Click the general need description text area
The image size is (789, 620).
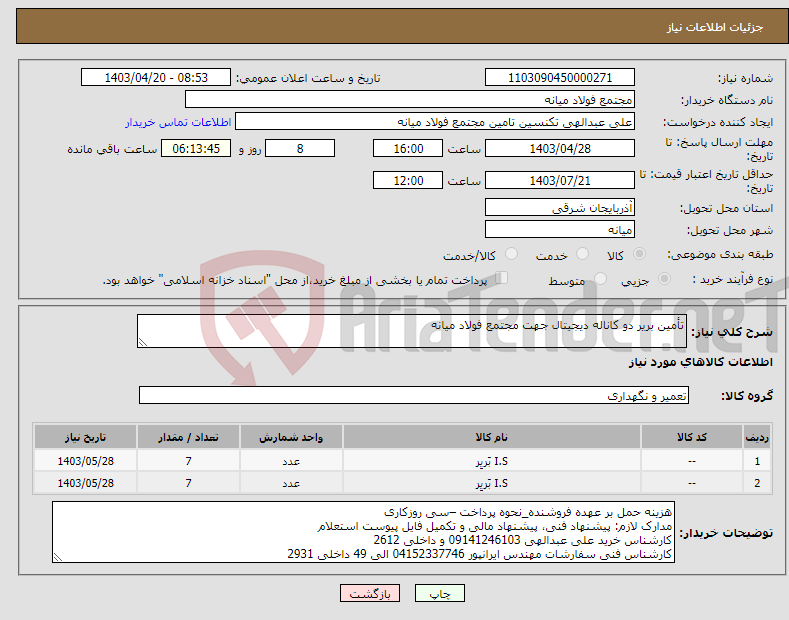[x=412, y=331]
